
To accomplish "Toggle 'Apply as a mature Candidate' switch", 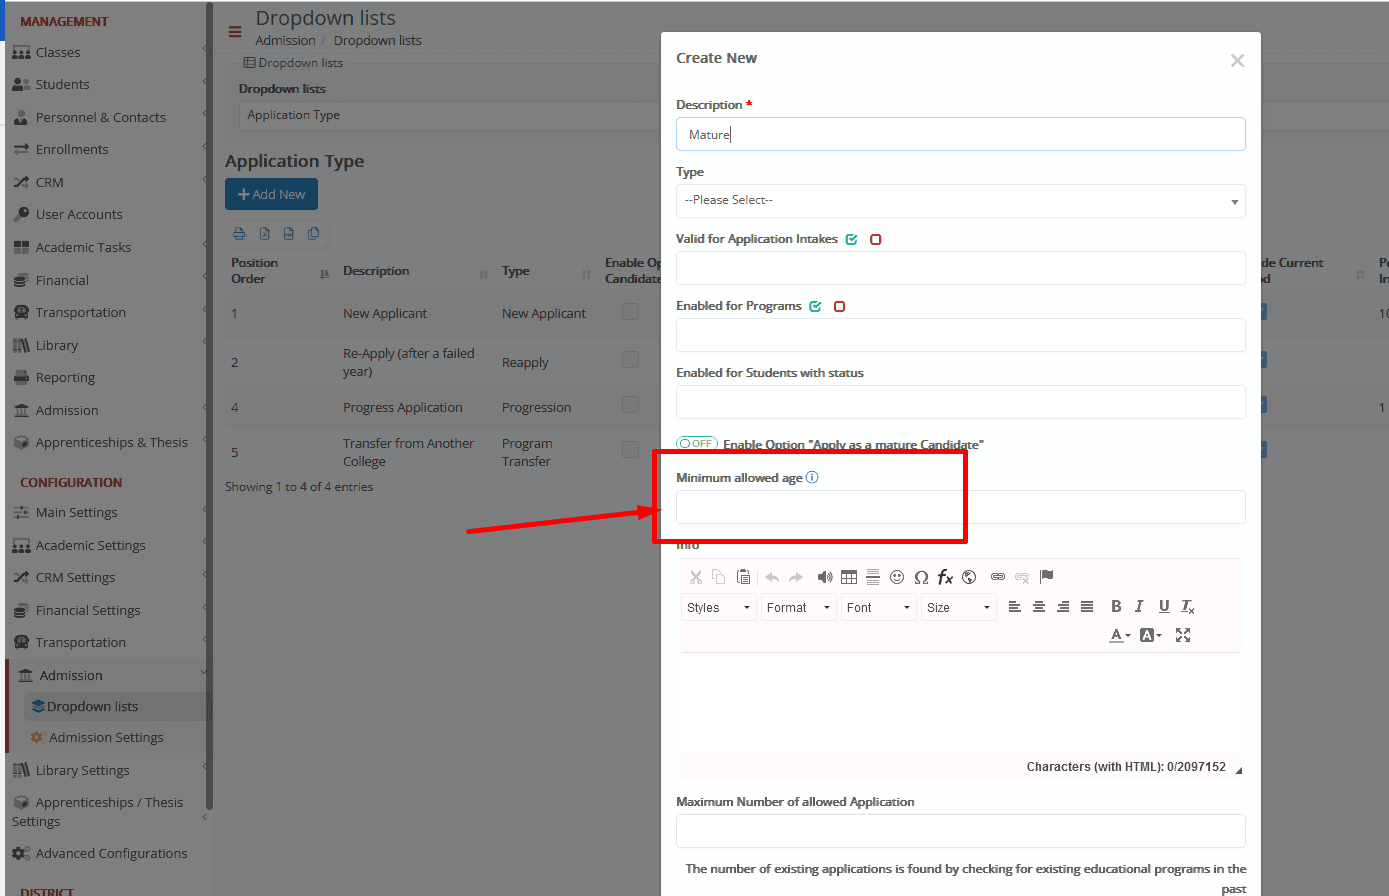I will (697, 443).
